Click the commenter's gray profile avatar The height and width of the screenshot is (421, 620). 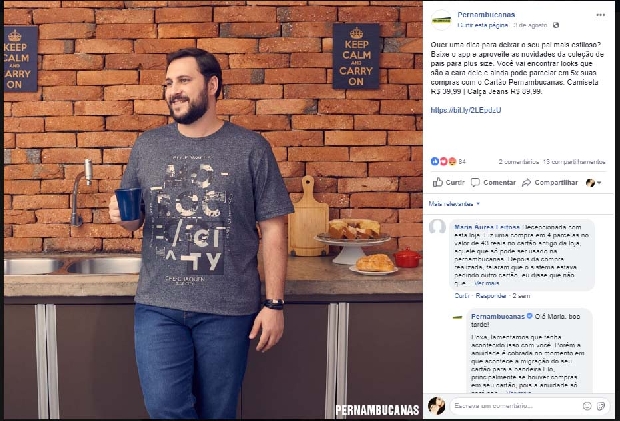coord(437,227)
